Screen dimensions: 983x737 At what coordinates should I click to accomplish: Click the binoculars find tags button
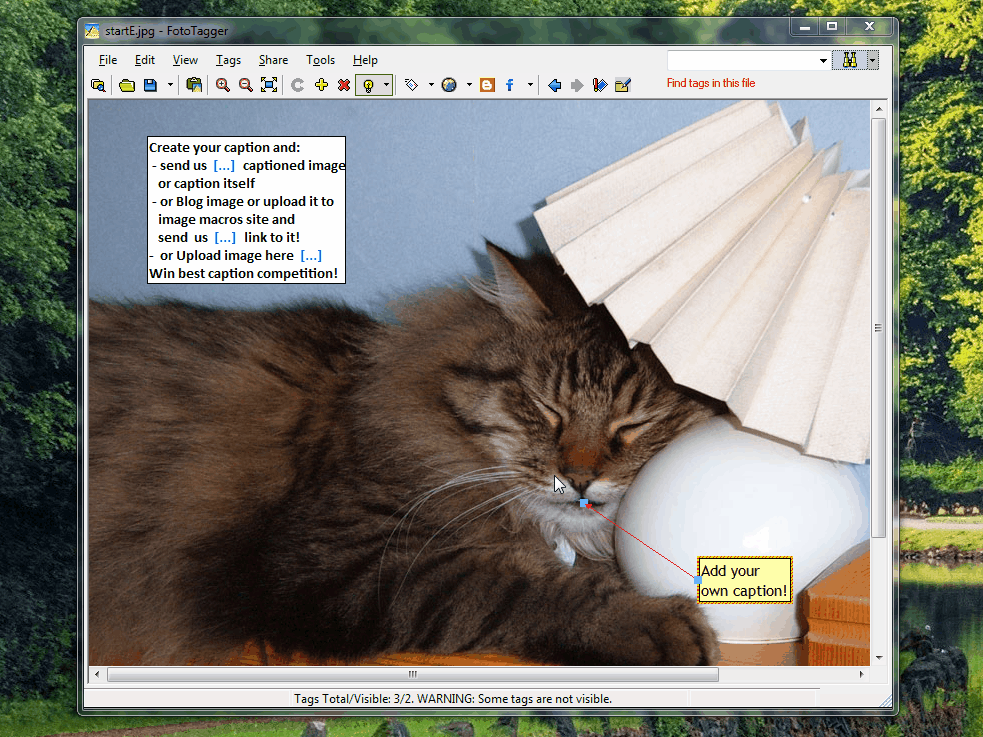coord(849,60)
